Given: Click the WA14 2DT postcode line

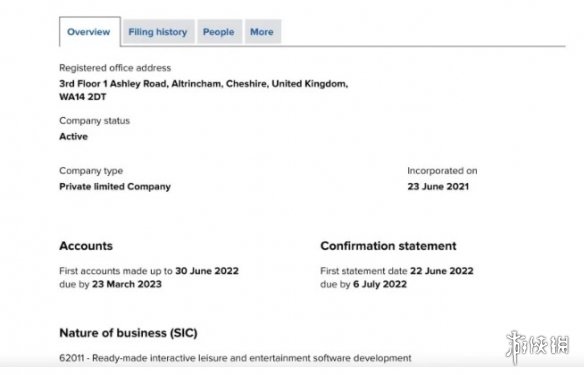Looking at the screenshot, I should tap(83, 97).
